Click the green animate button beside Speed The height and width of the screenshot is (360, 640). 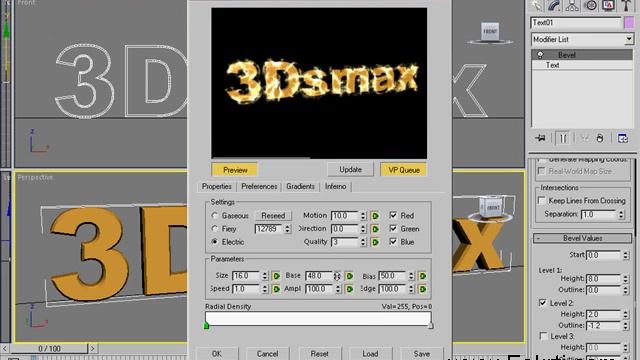click(x=276, y=289)
